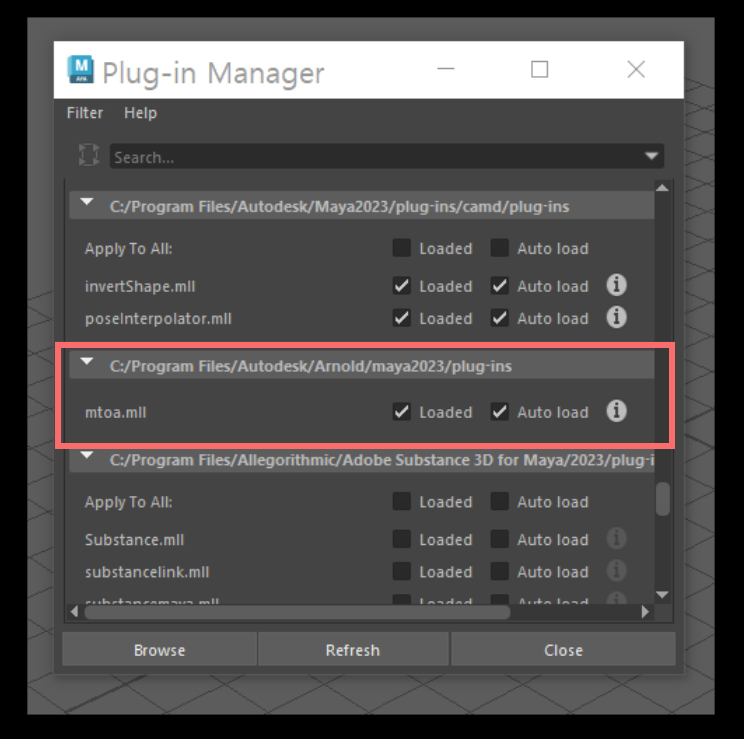744x739 pixels.
Task: Open info for Substance.mll plug-in
Action: pos(616,539)
